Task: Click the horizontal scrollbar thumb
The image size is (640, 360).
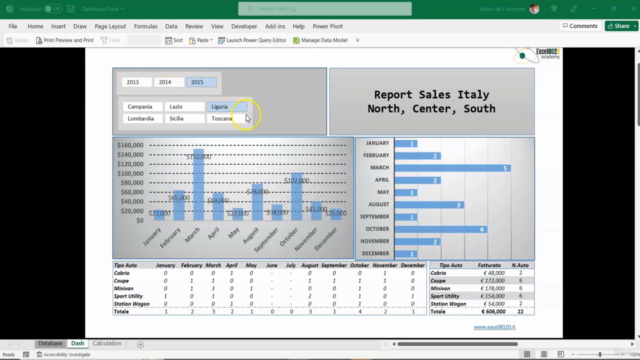Action: tap(458, 344)
